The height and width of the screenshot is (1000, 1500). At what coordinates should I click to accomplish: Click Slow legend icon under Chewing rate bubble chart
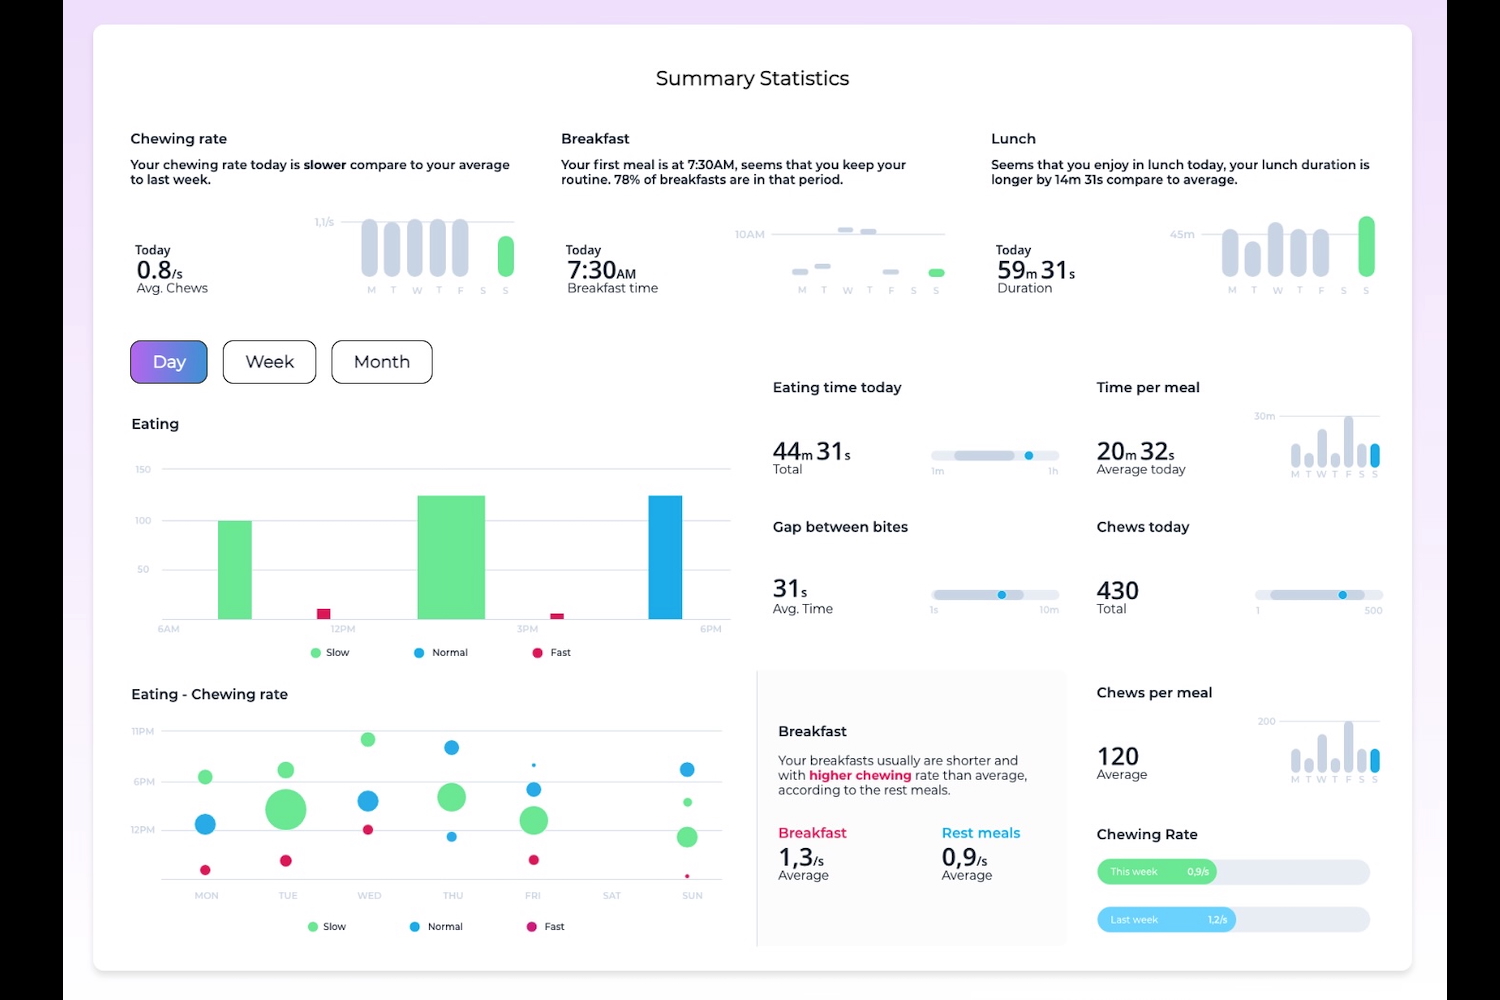313,927
